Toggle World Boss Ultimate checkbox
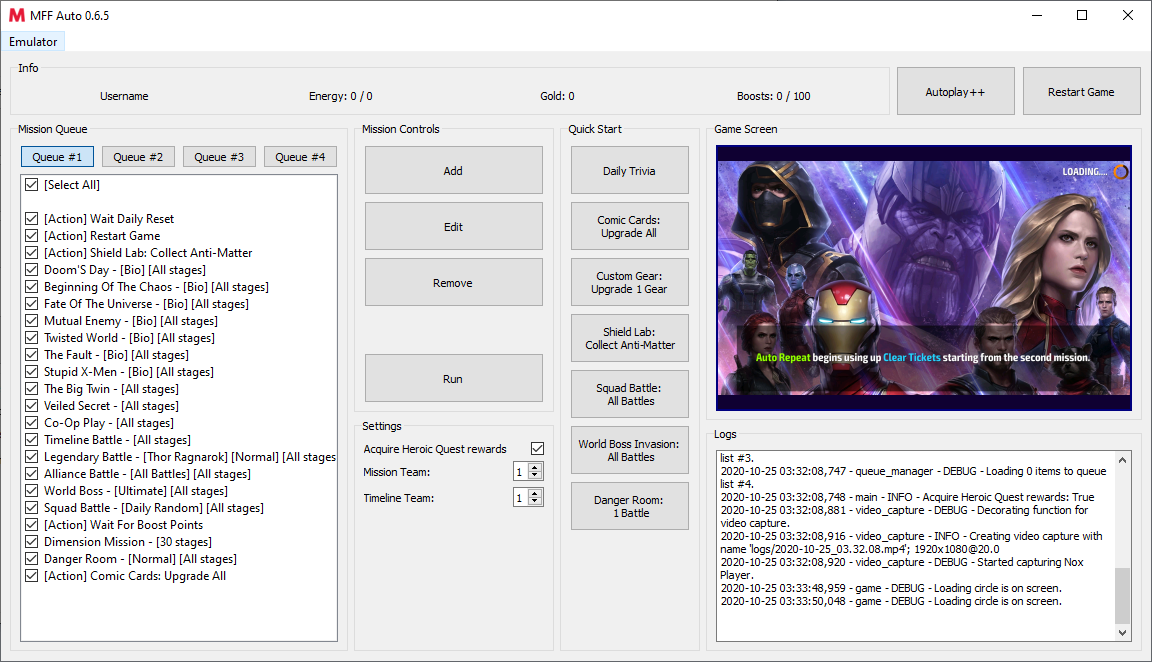 (x=32, y=491)
